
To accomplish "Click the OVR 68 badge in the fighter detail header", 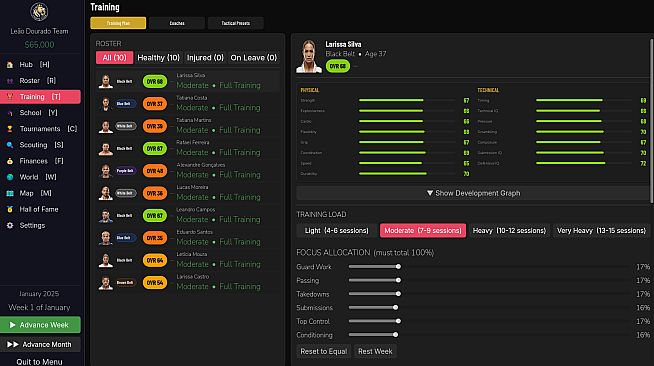I will pyautogui.click(x=337, y=66).
